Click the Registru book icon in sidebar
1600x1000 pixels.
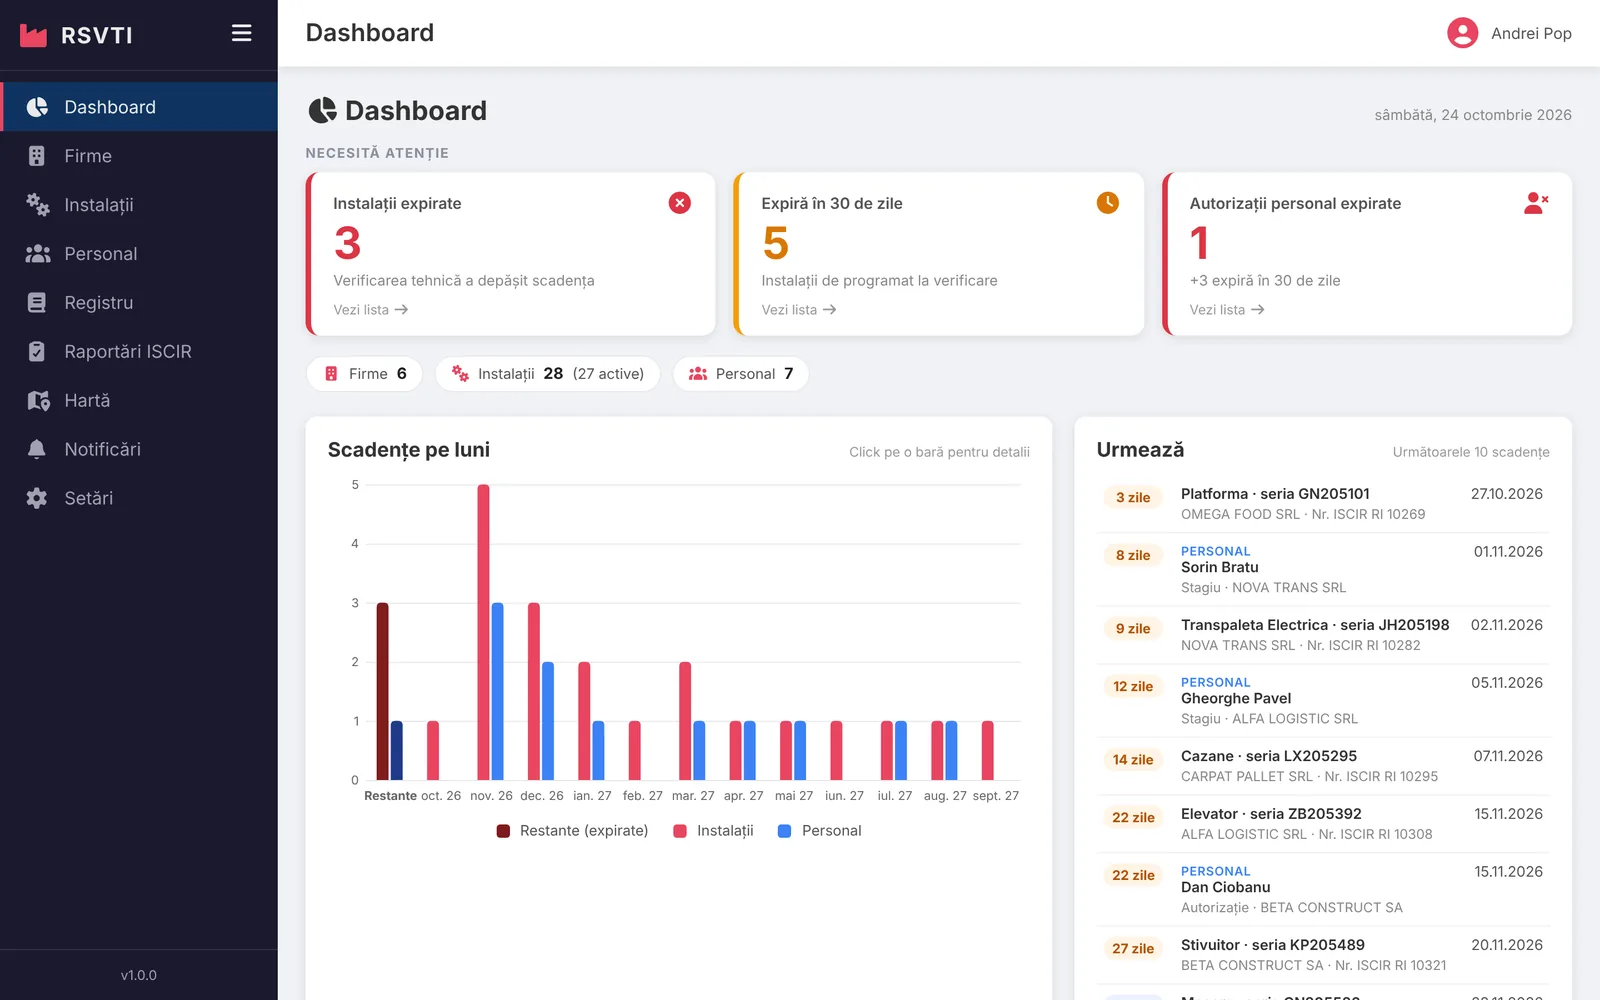37,303
